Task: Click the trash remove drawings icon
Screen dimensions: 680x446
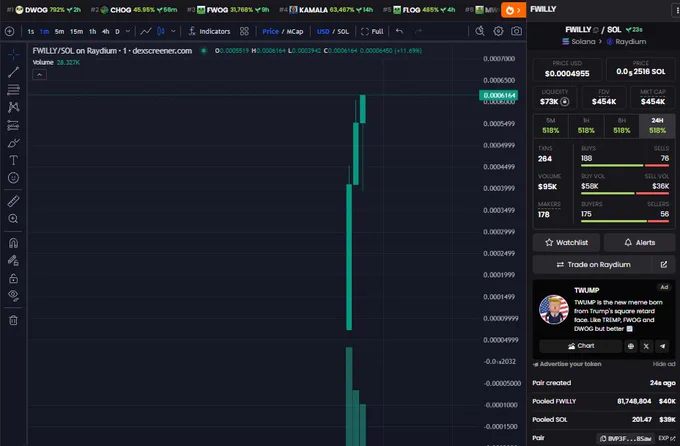Action: click(13, 320)
